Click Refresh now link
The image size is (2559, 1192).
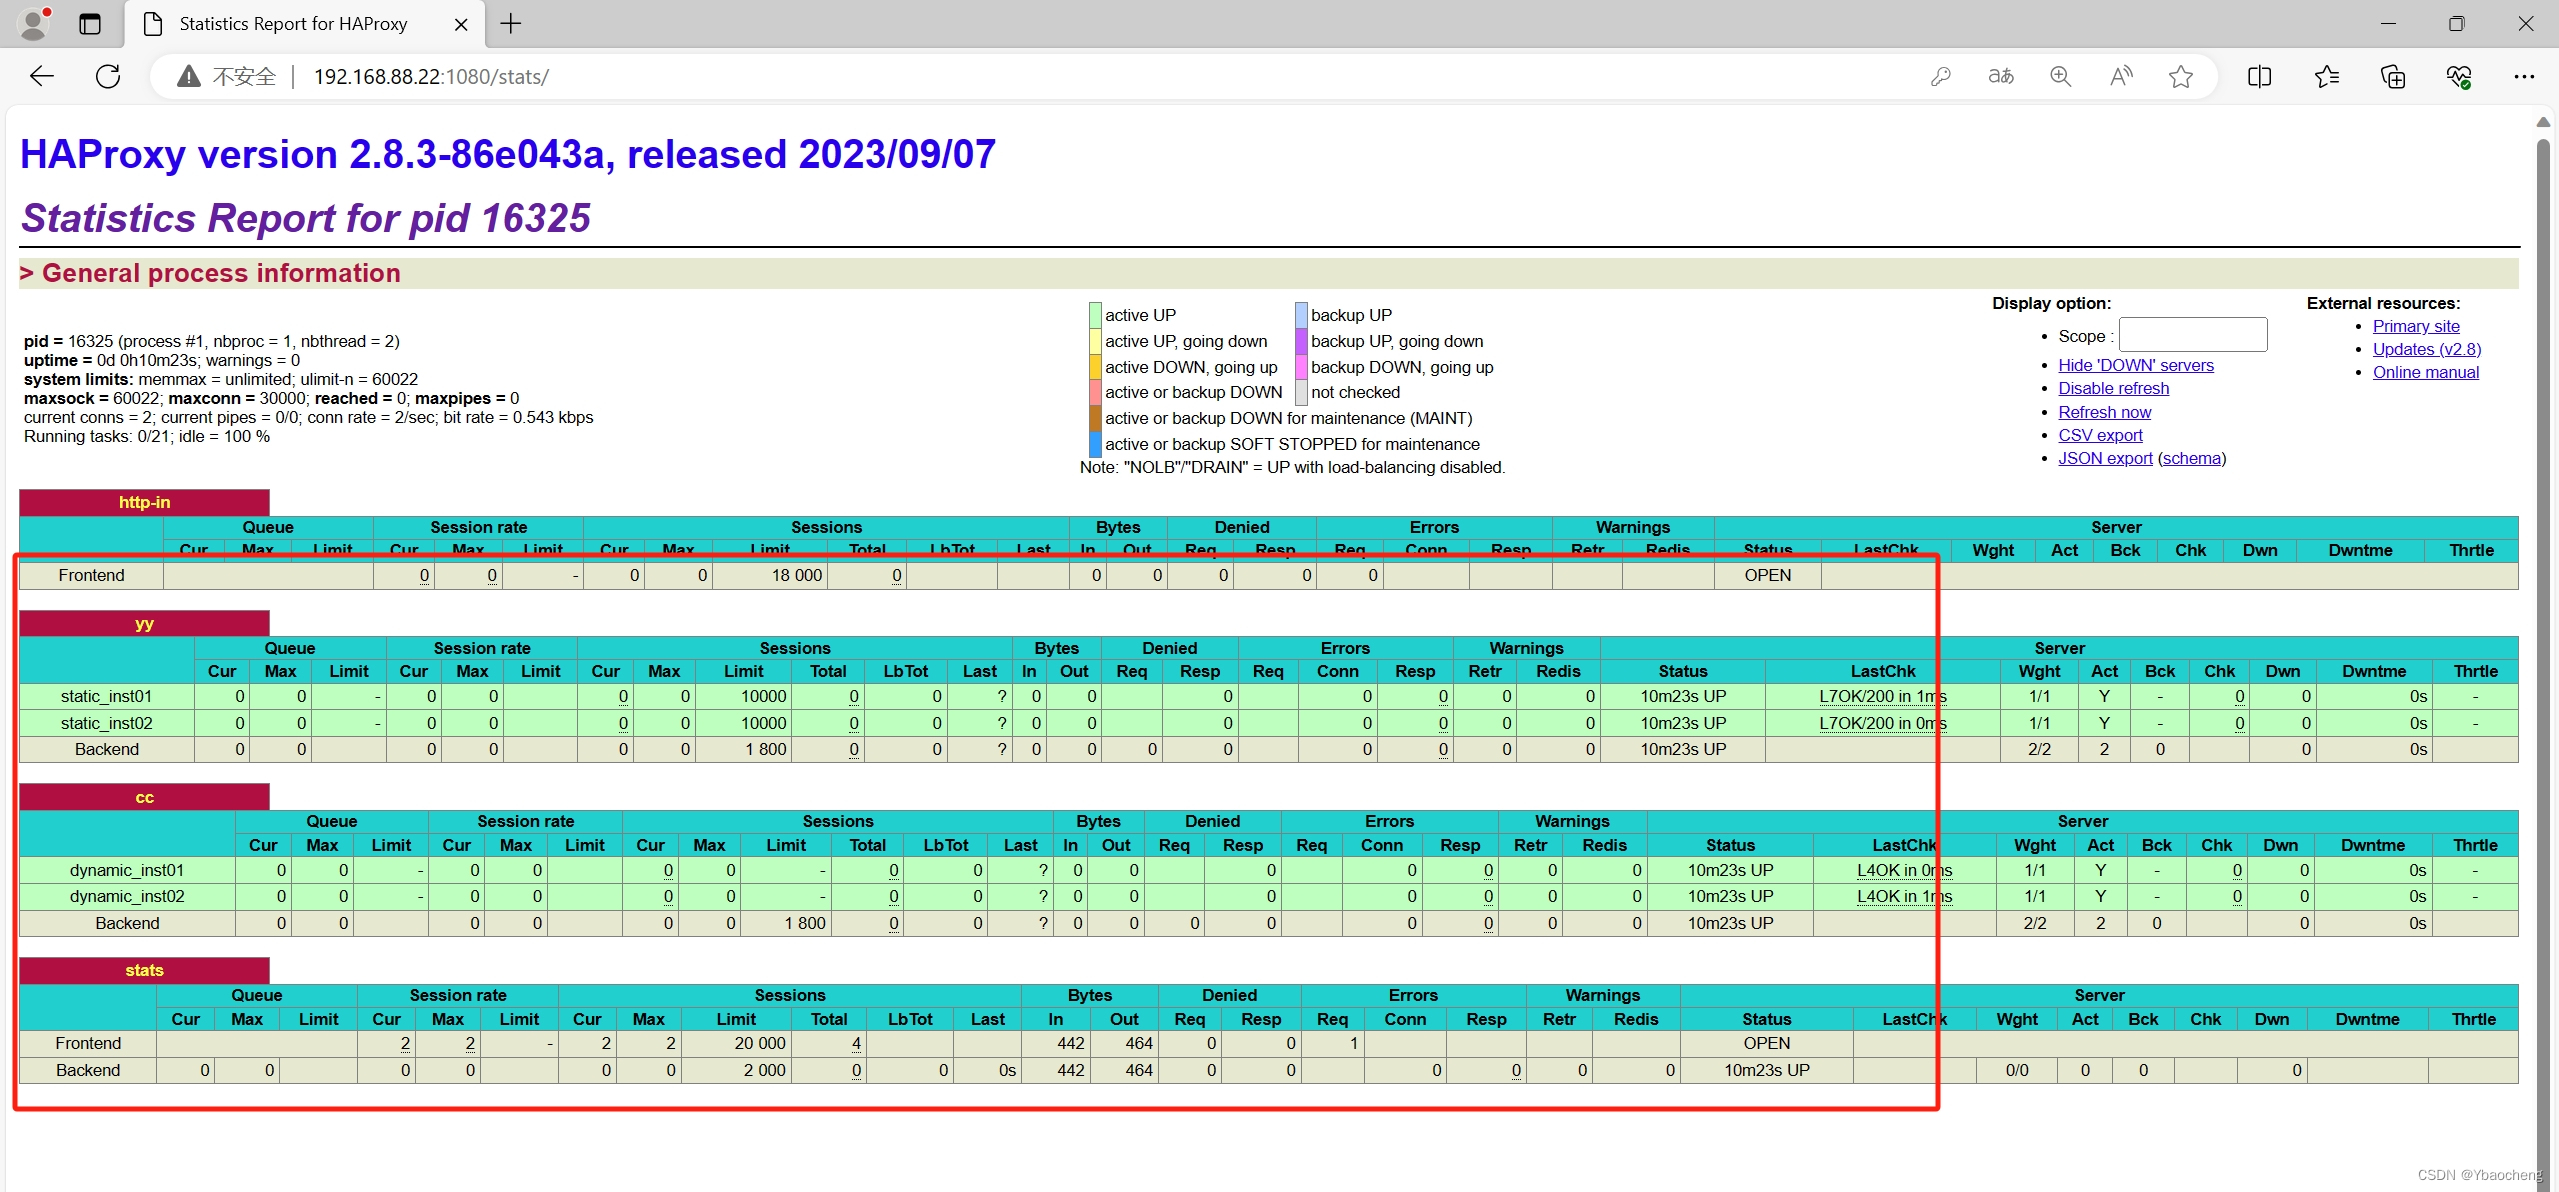2104,412
